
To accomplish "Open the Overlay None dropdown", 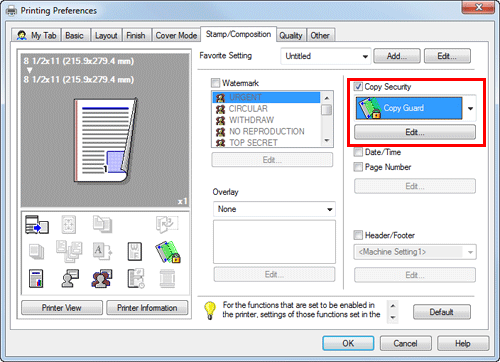I will tap(274, 209).
